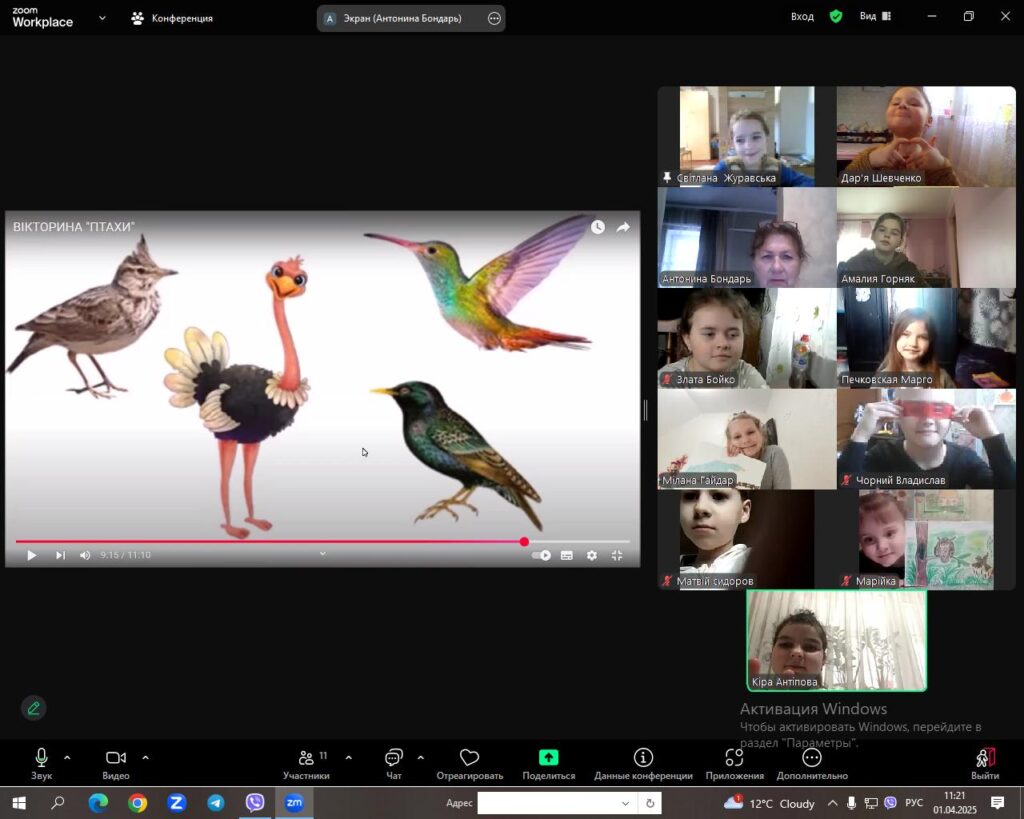The width and height of the screenshot is (1024, 819).
Task: Expand chat options arrow next to Чат
Action: coord(421,758)
